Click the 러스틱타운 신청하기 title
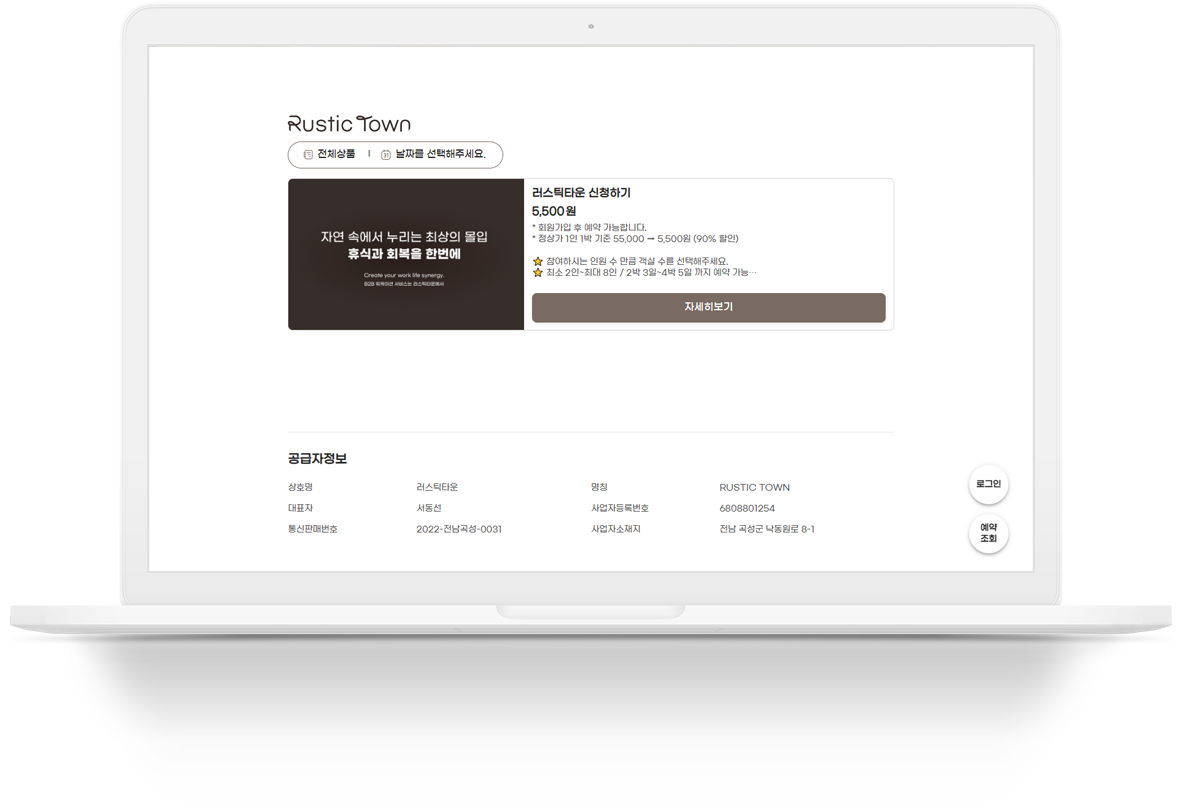 [581, 193]
